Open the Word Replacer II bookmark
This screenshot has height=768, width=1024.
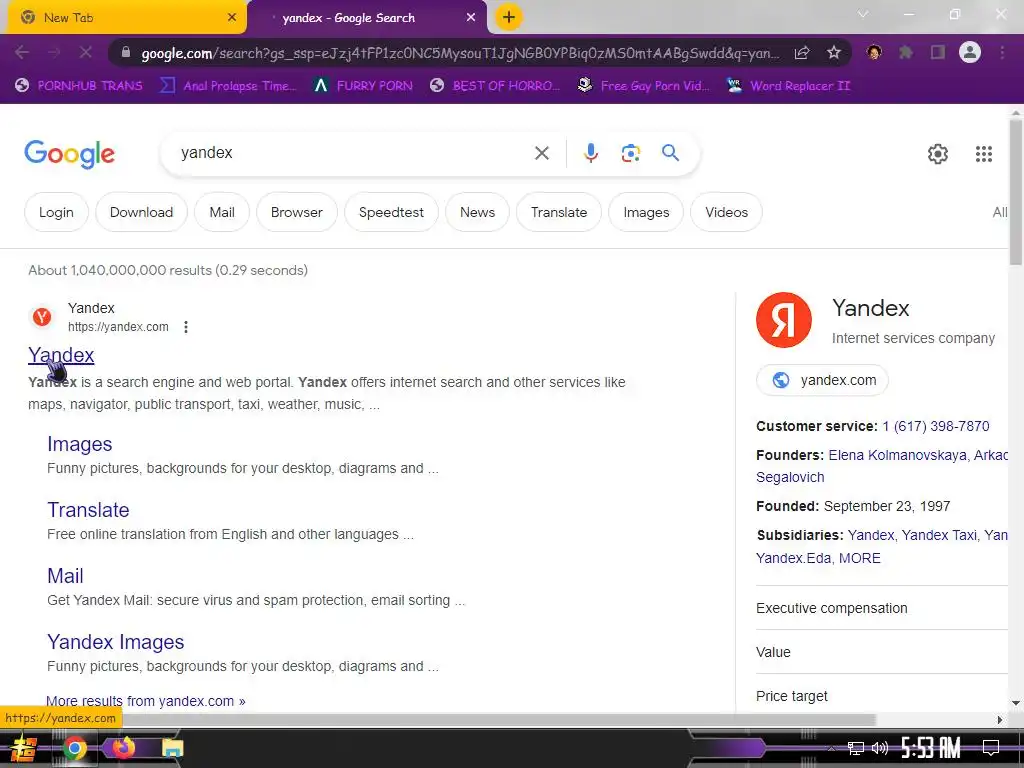point(788,86)
